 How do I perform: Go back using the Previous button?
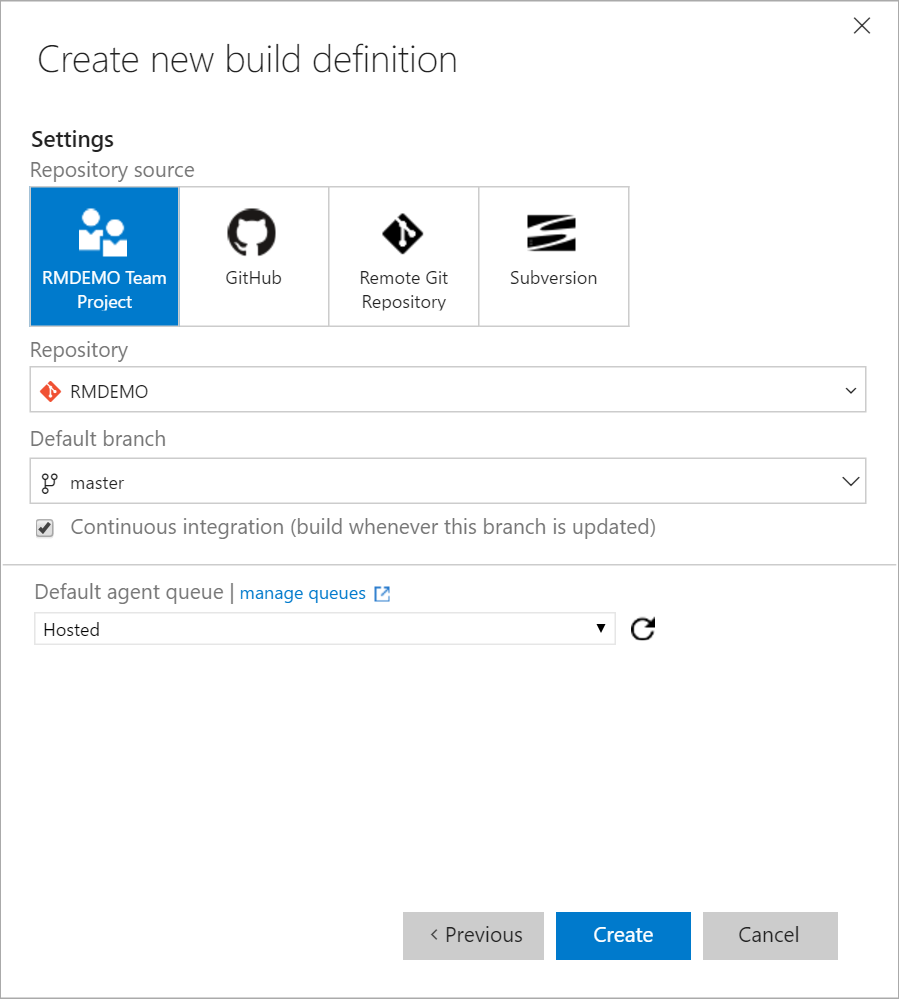pyautogui.click(x=473, y=935)
